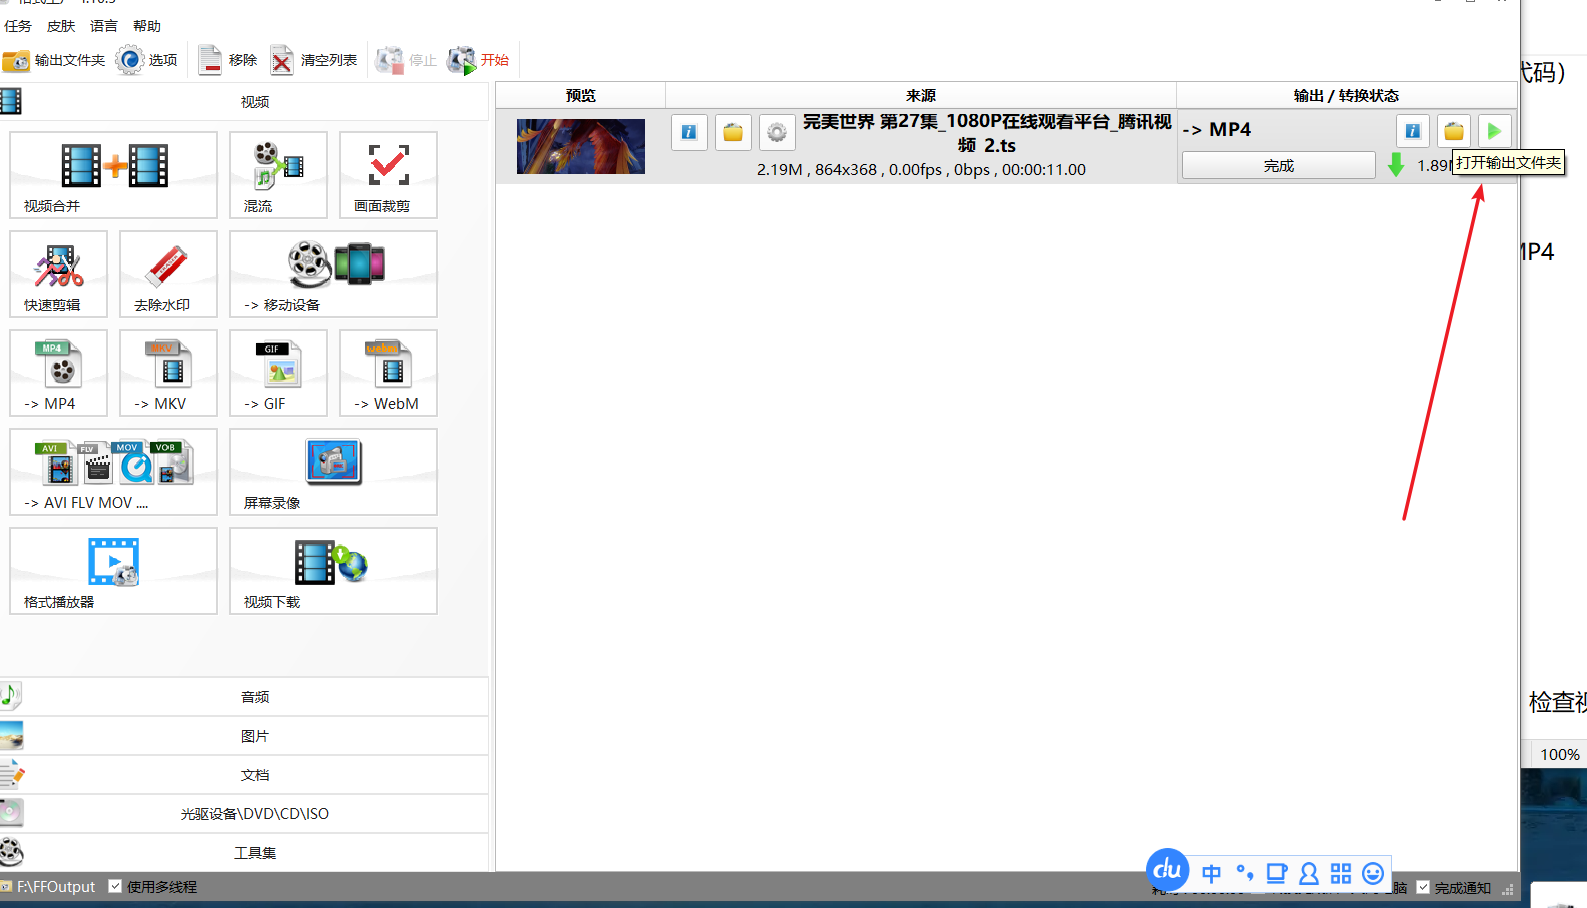Click the 清空列表 clear list button
1587x908 pixels.
(314, 60)
